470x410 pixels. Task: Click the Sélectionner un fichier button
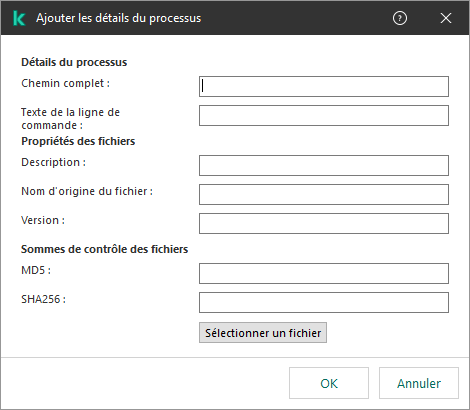(x=263, y=332)
